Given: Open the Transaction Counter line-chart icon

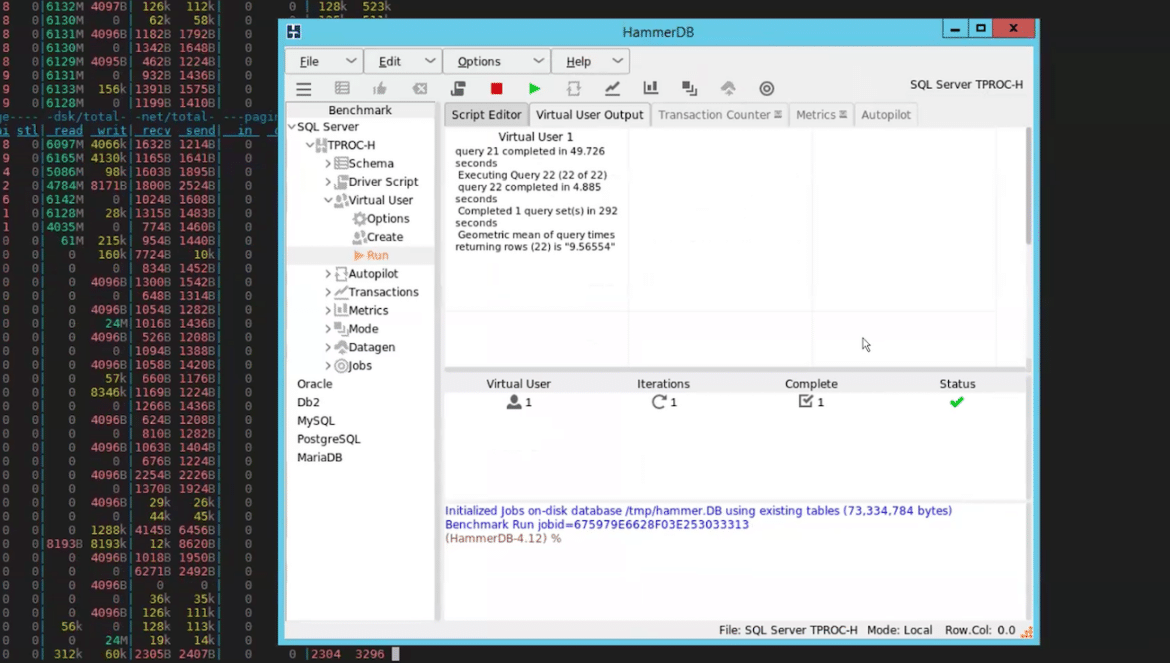Looking at the screenshot, I should pos(612,89).
